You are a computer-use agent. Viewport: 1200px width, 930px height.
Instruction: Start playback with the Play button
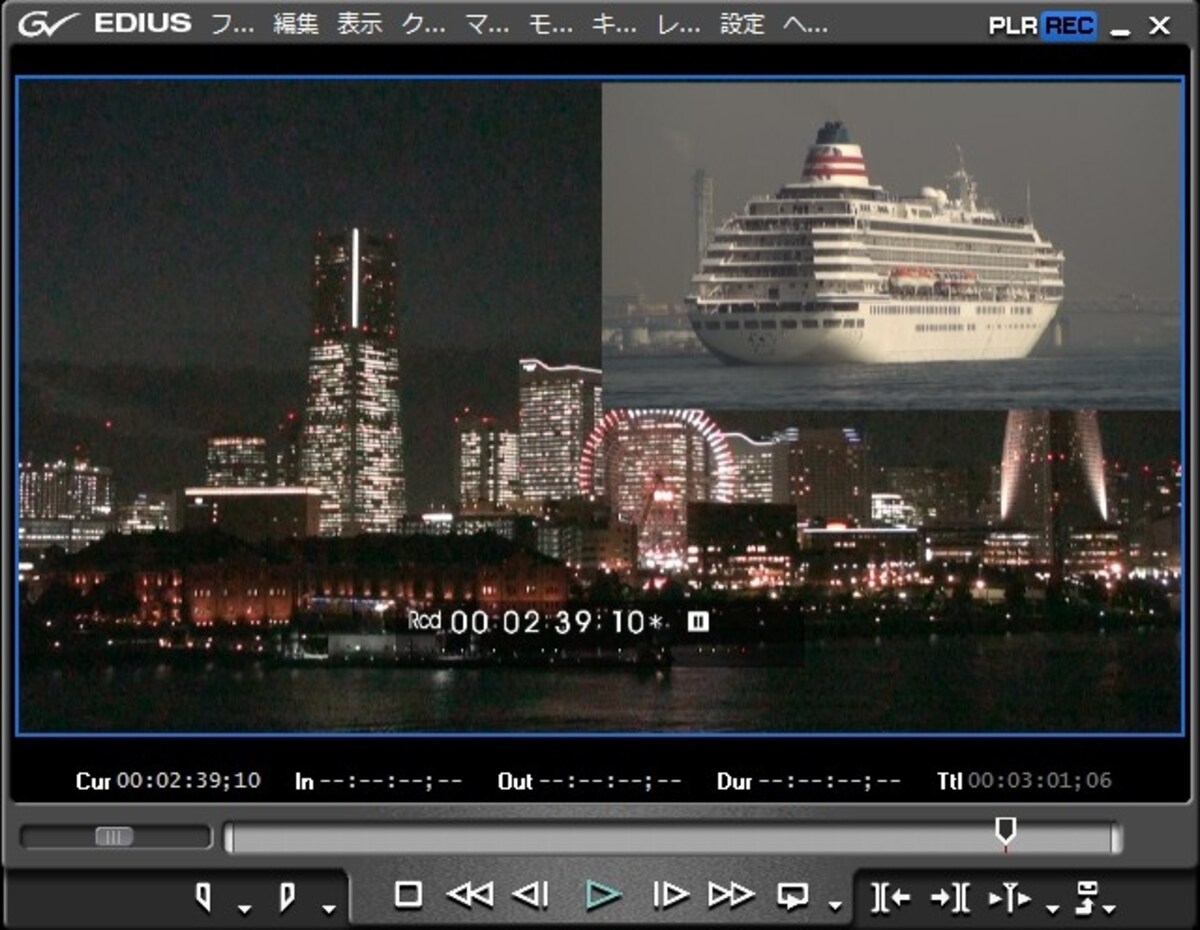(x=603, y=894)
